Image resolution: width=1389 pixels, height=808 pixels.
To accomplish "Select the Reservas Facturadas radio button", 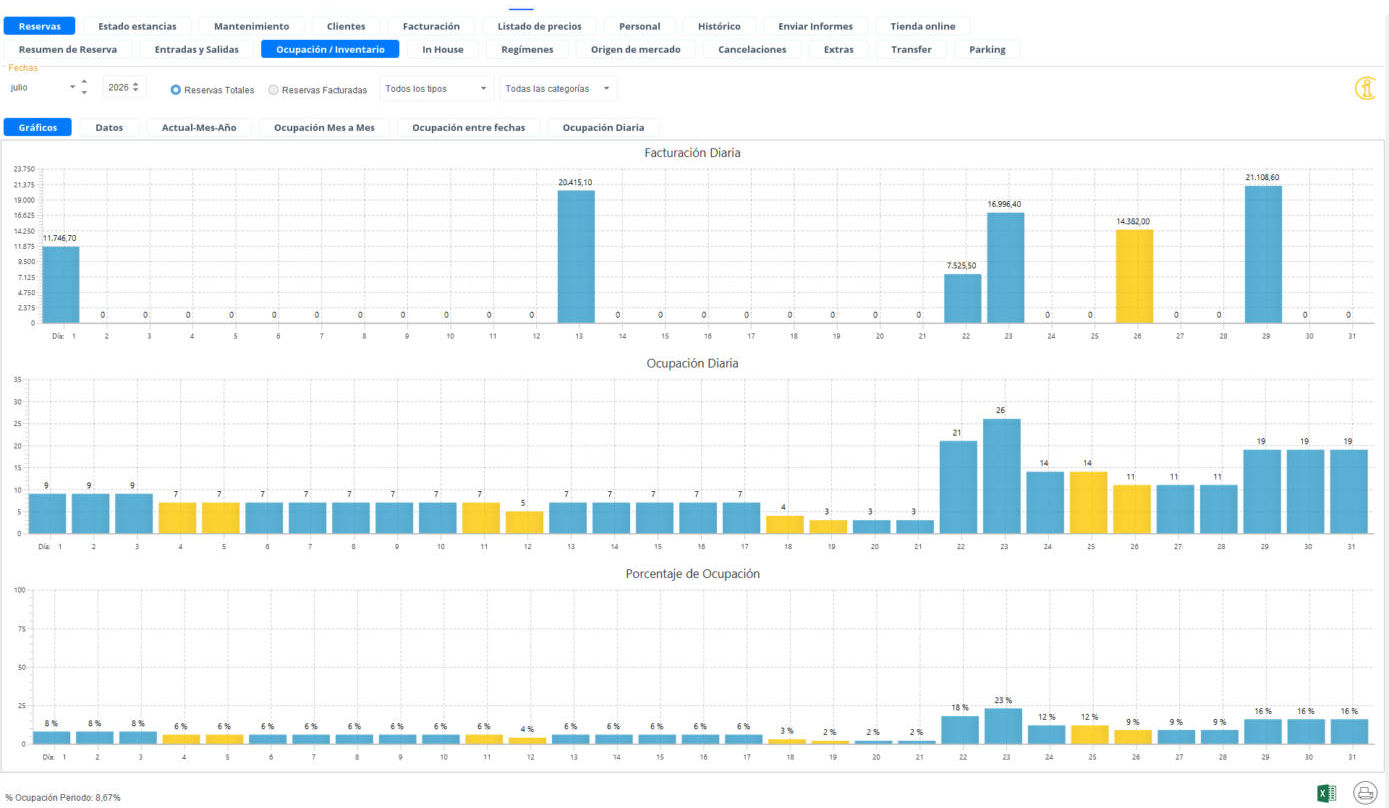I will pyautogui.click(x=273, y=89).
